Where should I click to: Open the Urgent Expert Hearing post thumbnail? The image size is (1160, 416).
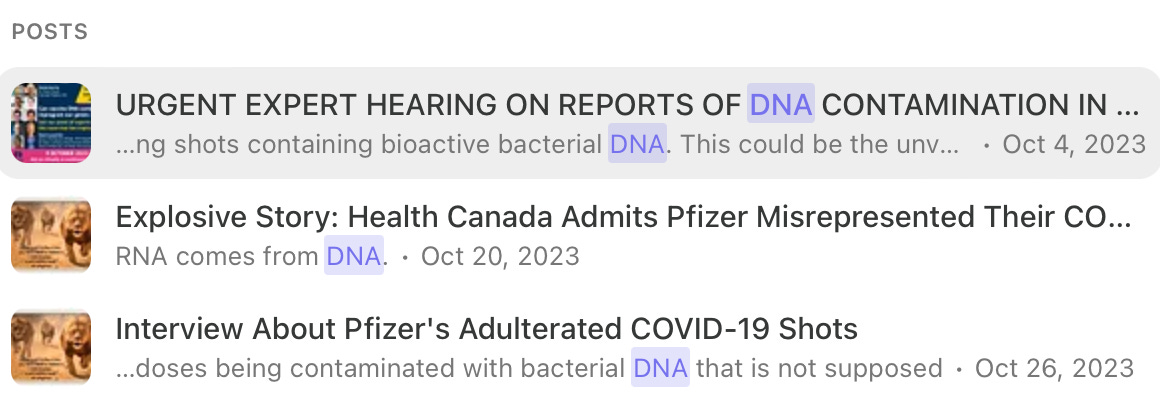(51, 123)
